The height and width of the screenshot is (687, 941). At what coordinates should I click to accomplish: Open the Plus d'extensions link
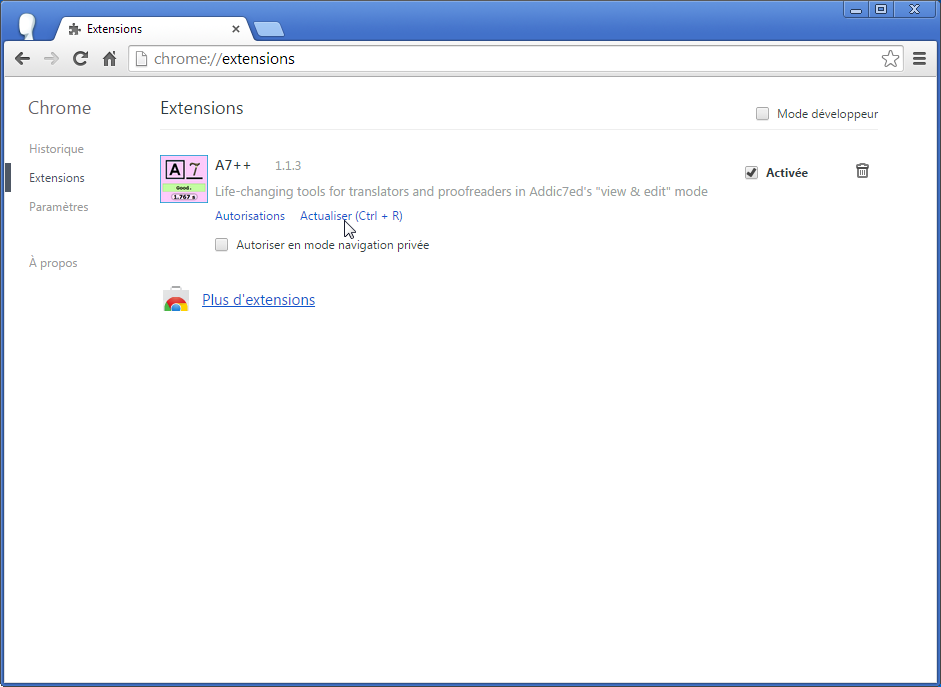pyautogui.click(x=258, y=300)
